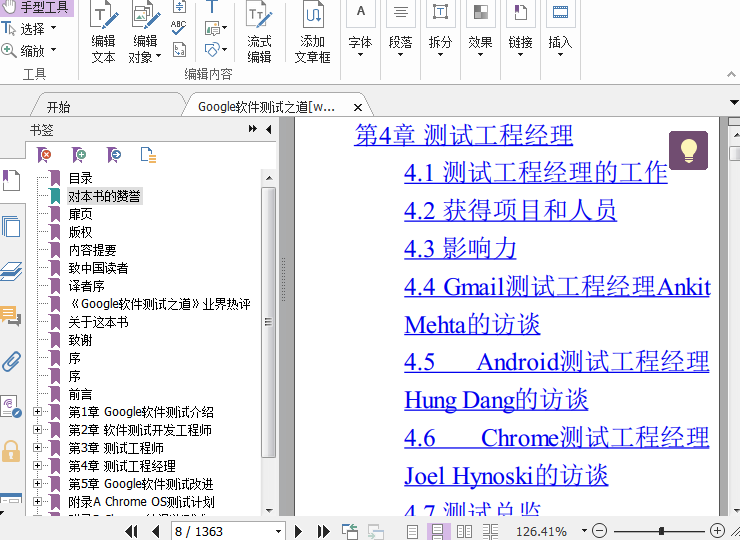Open the 第4章 测试工程经理 heading link
Viewport: 740px width, 540px height.
click(463, 135)
